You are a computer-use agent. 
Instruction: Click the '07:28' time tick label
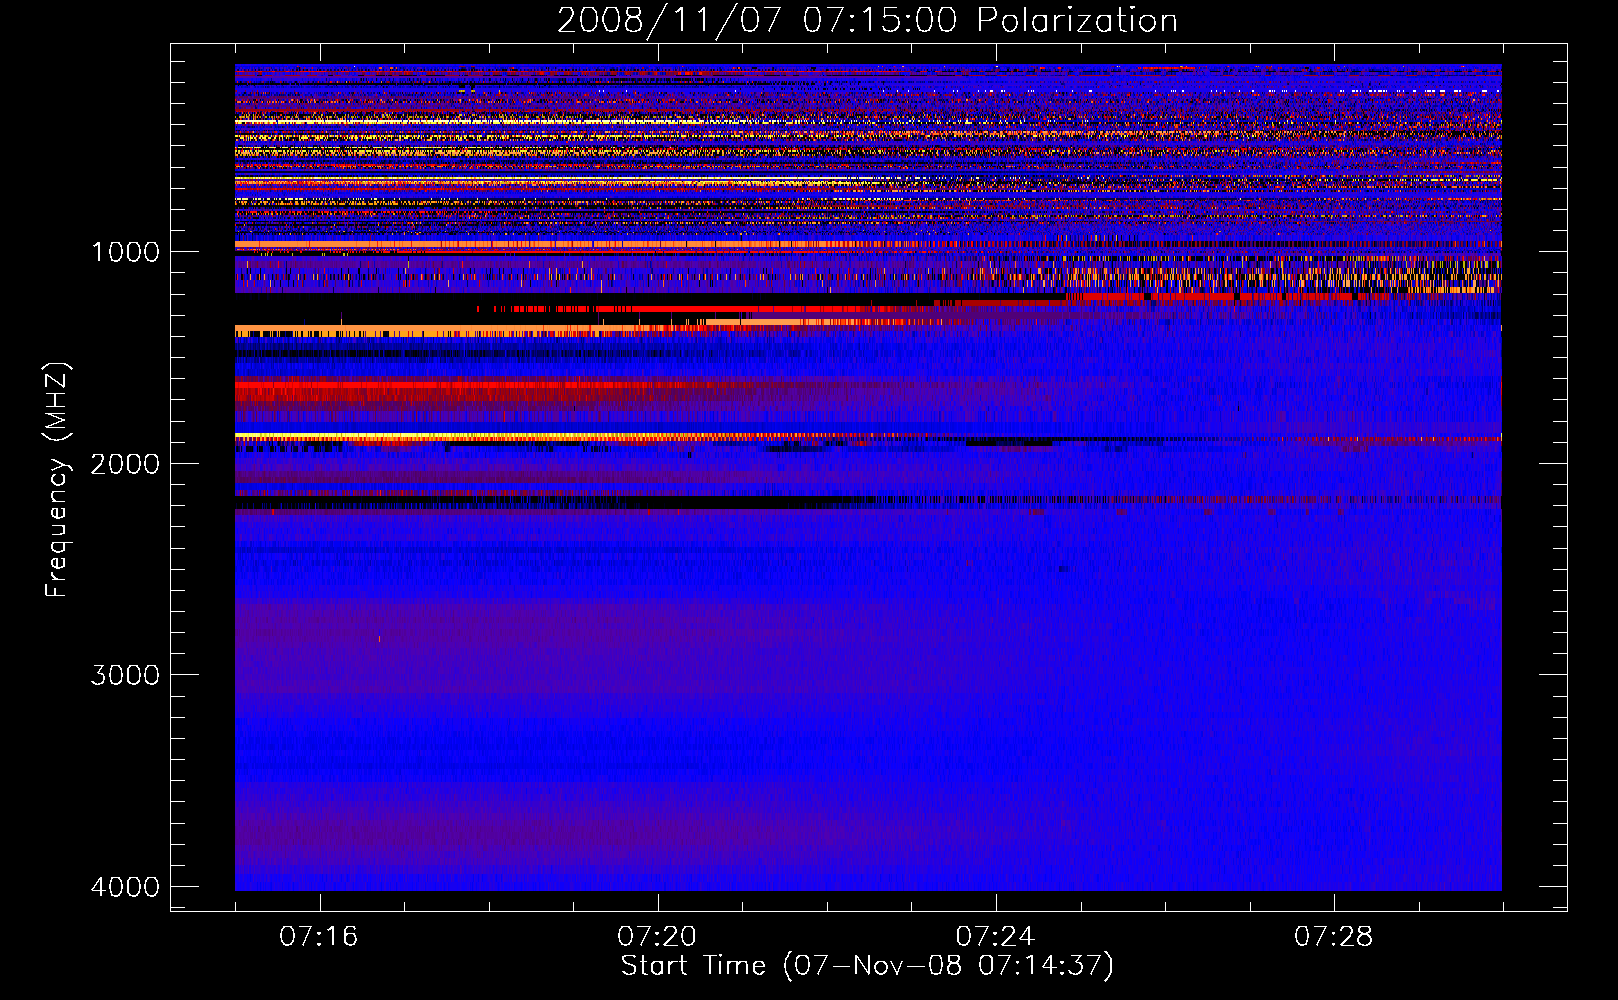tap(1334, 937)
